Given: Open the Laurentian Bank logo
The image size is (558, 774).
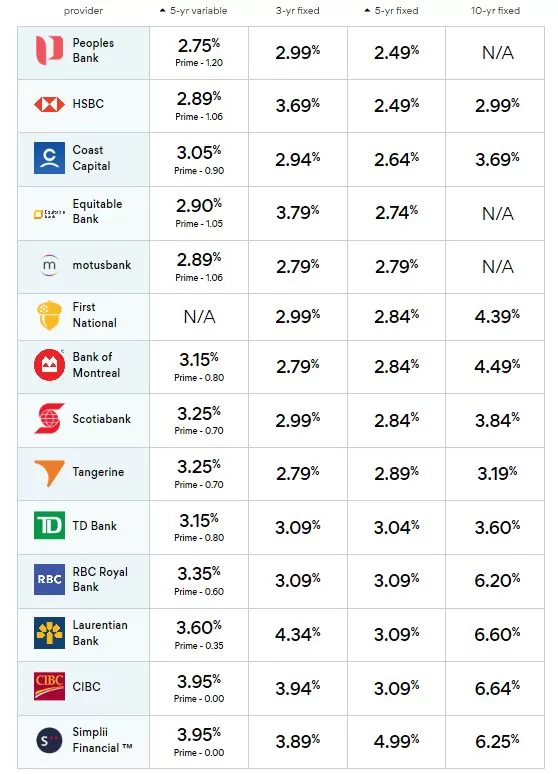Looking at the screenshot, I should coord(49,633).
